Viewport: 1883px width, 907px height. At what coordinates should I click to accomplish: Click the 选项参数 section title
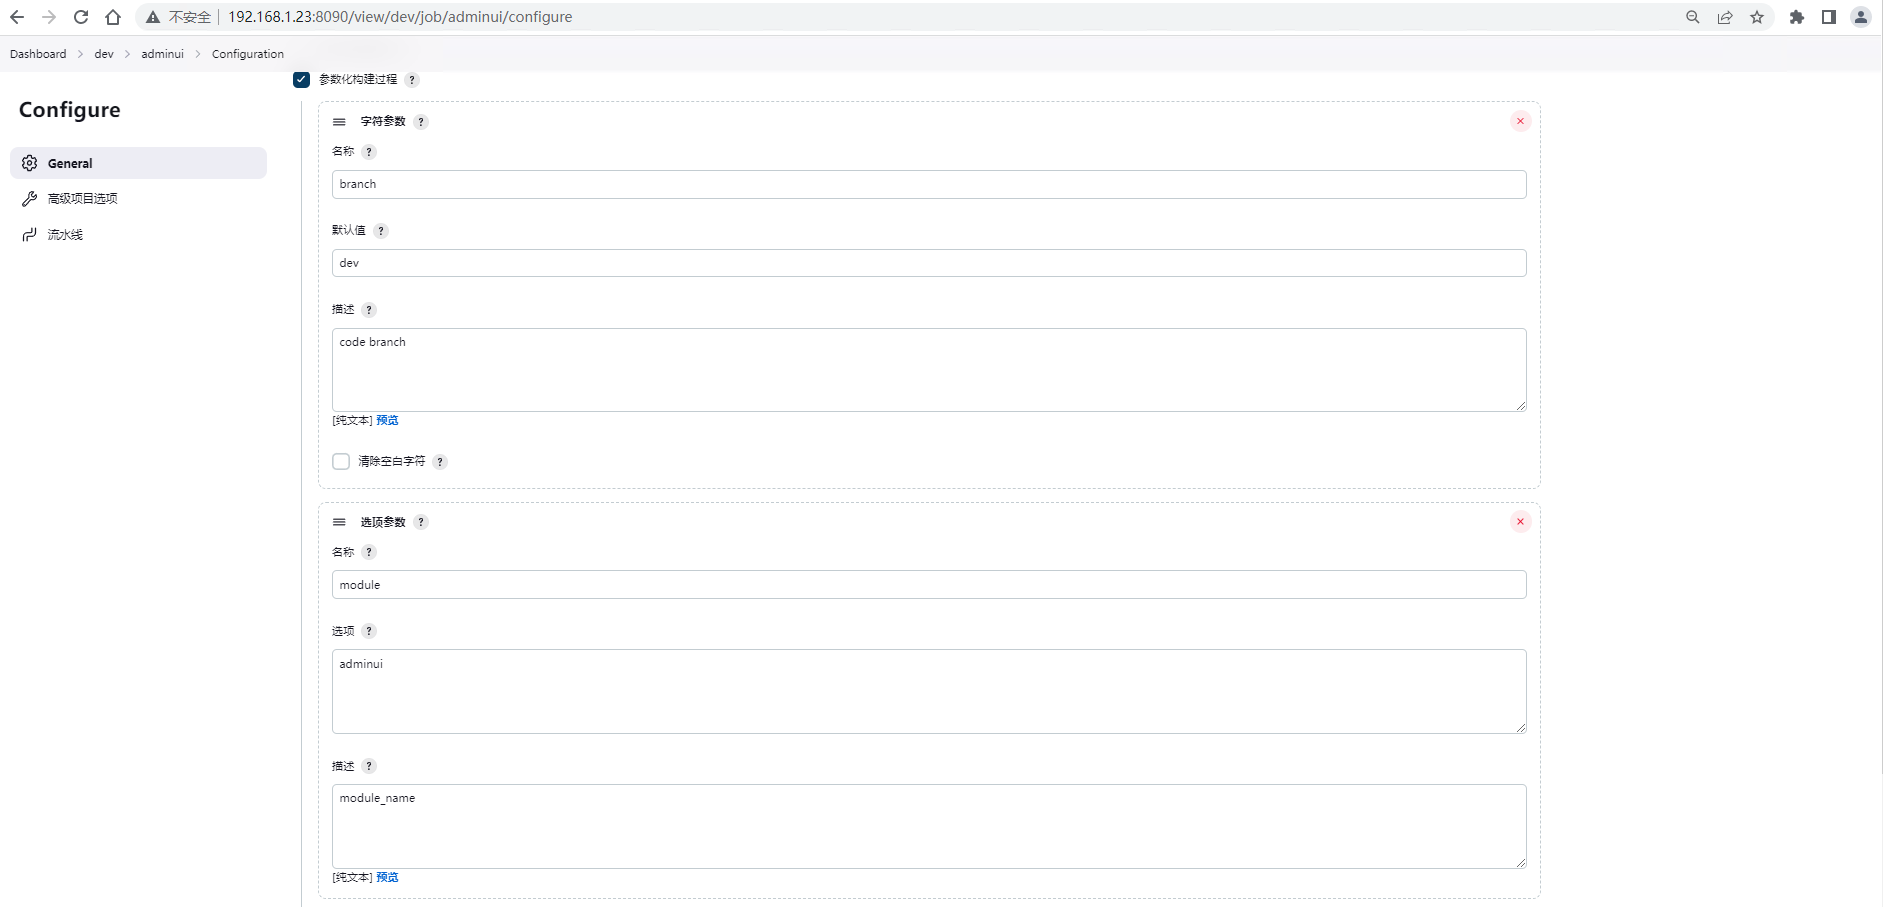click(x=383, y=522)
